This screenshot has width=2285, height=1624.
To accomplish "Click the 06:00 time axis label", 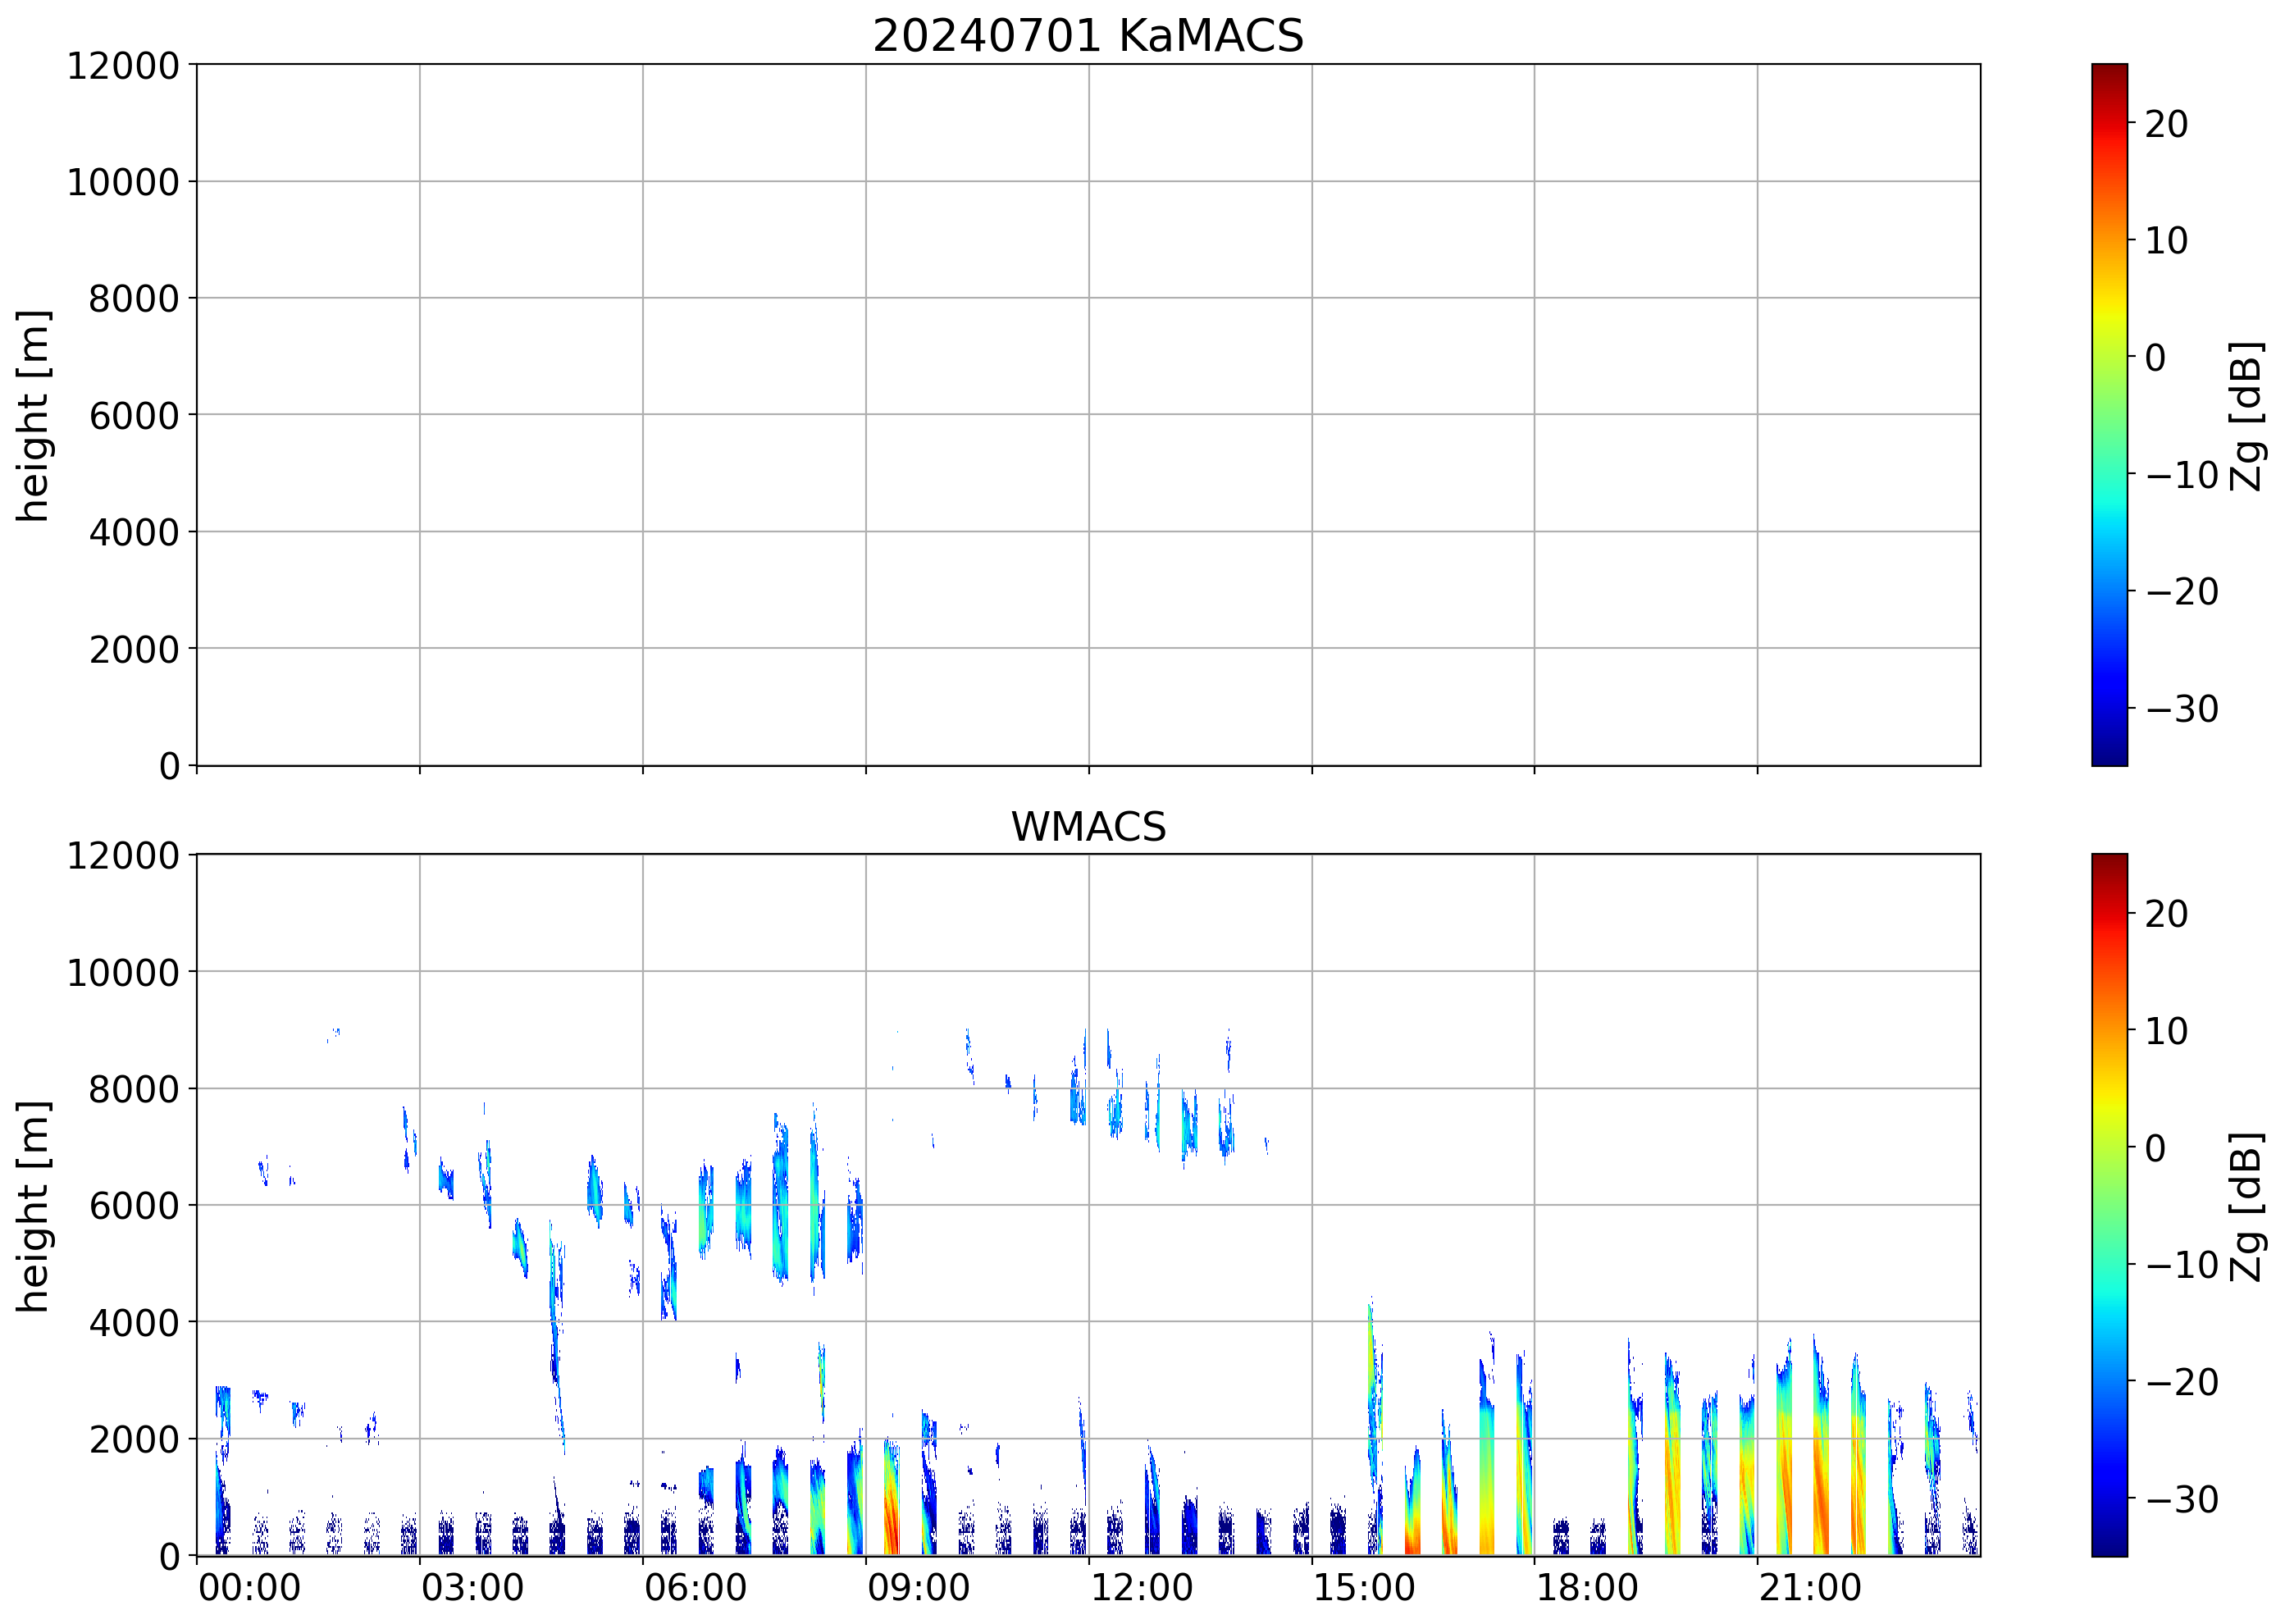I will [695, 1588].
